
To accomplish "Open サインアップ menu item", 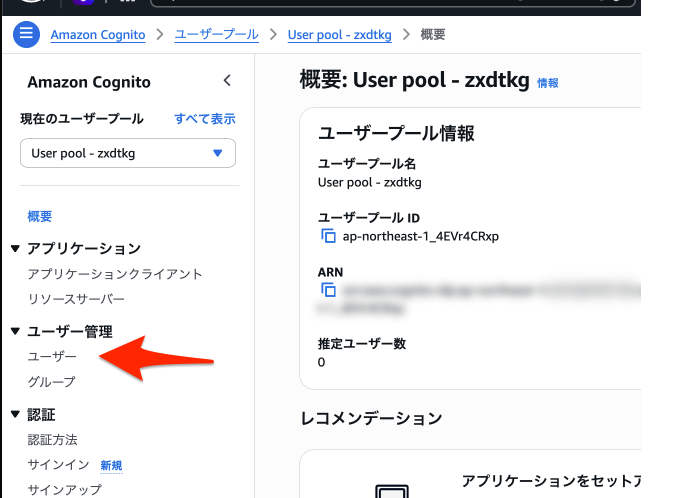I will pyautogui.click(x=64, y=490).
